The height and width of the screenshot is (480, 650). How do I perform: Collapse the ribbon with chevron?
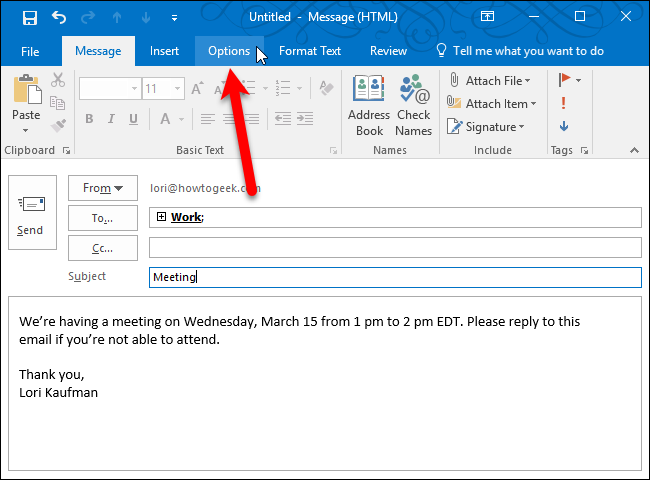coord(634,150)
